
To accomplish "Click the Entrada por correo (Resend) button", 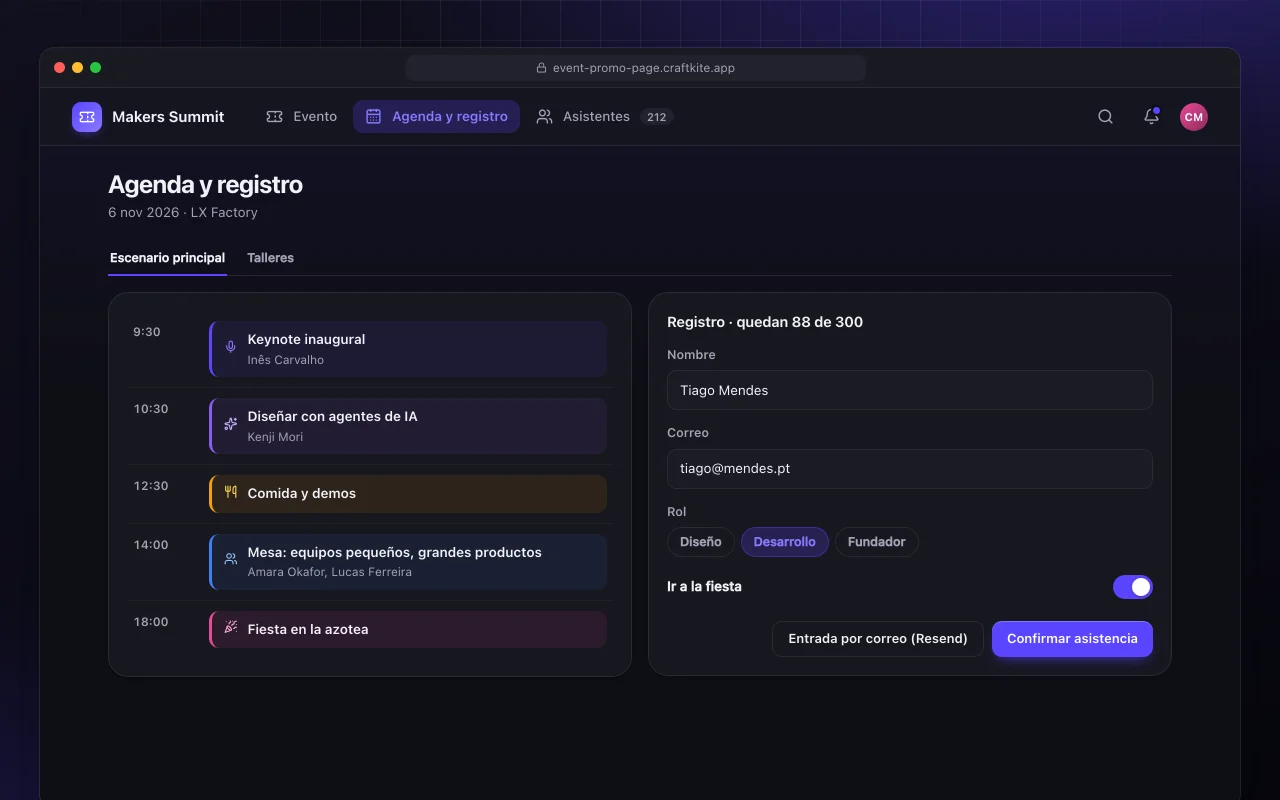I will coord(878,639).
